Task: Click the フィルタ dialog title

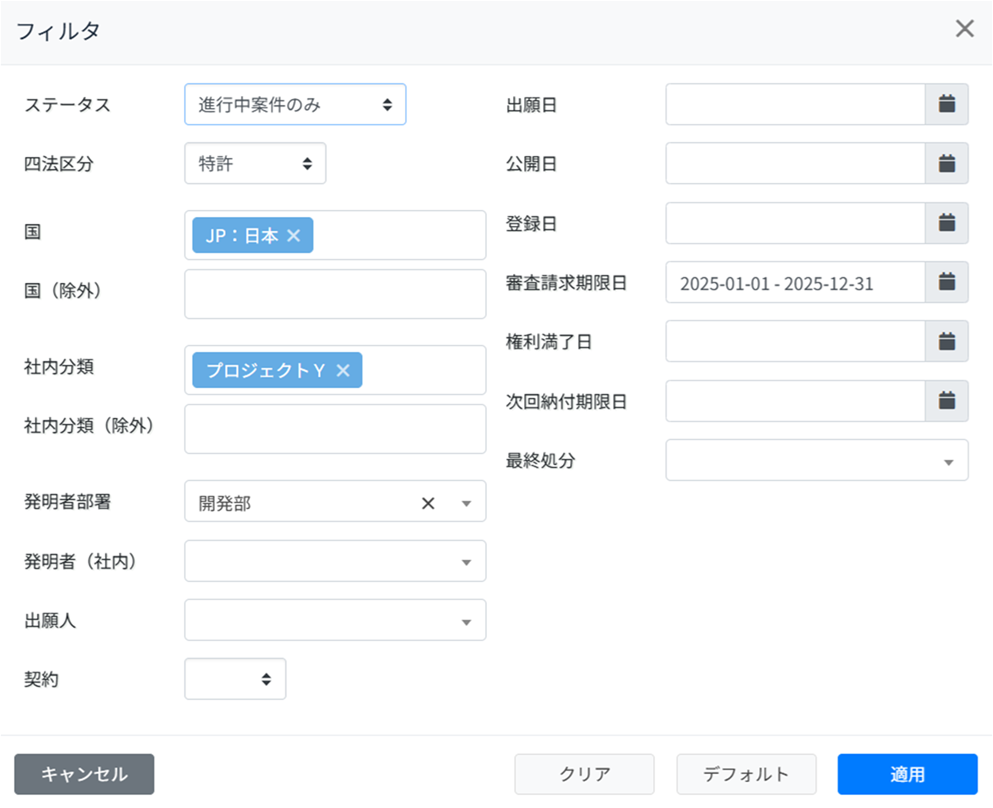Action: (58, 30)
